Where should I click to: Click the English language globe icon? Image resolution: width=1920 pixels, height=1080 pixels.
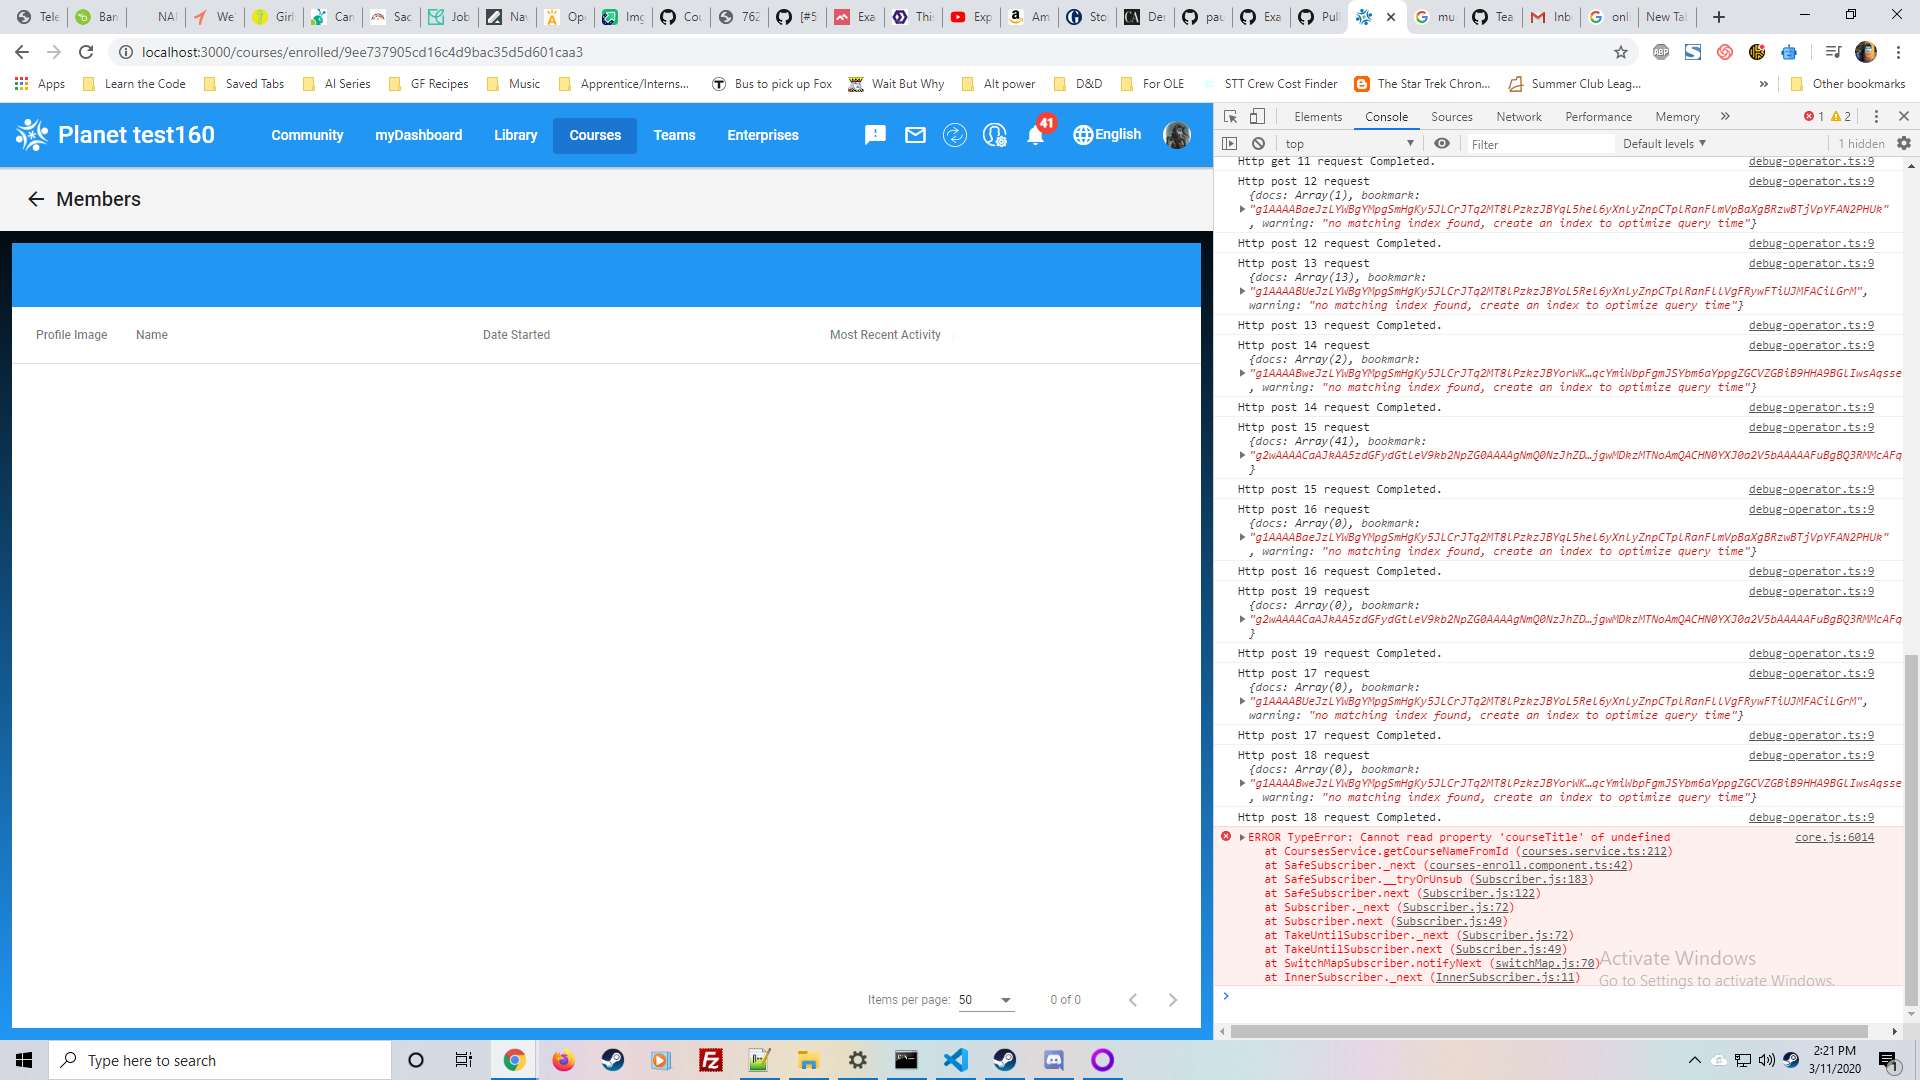point(1083,135)
